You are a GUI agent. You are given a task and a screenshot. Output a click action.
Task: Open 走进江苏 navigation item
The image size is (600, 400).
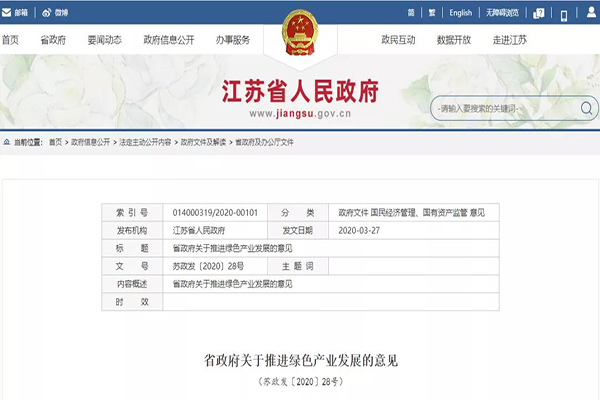[510, 40]
